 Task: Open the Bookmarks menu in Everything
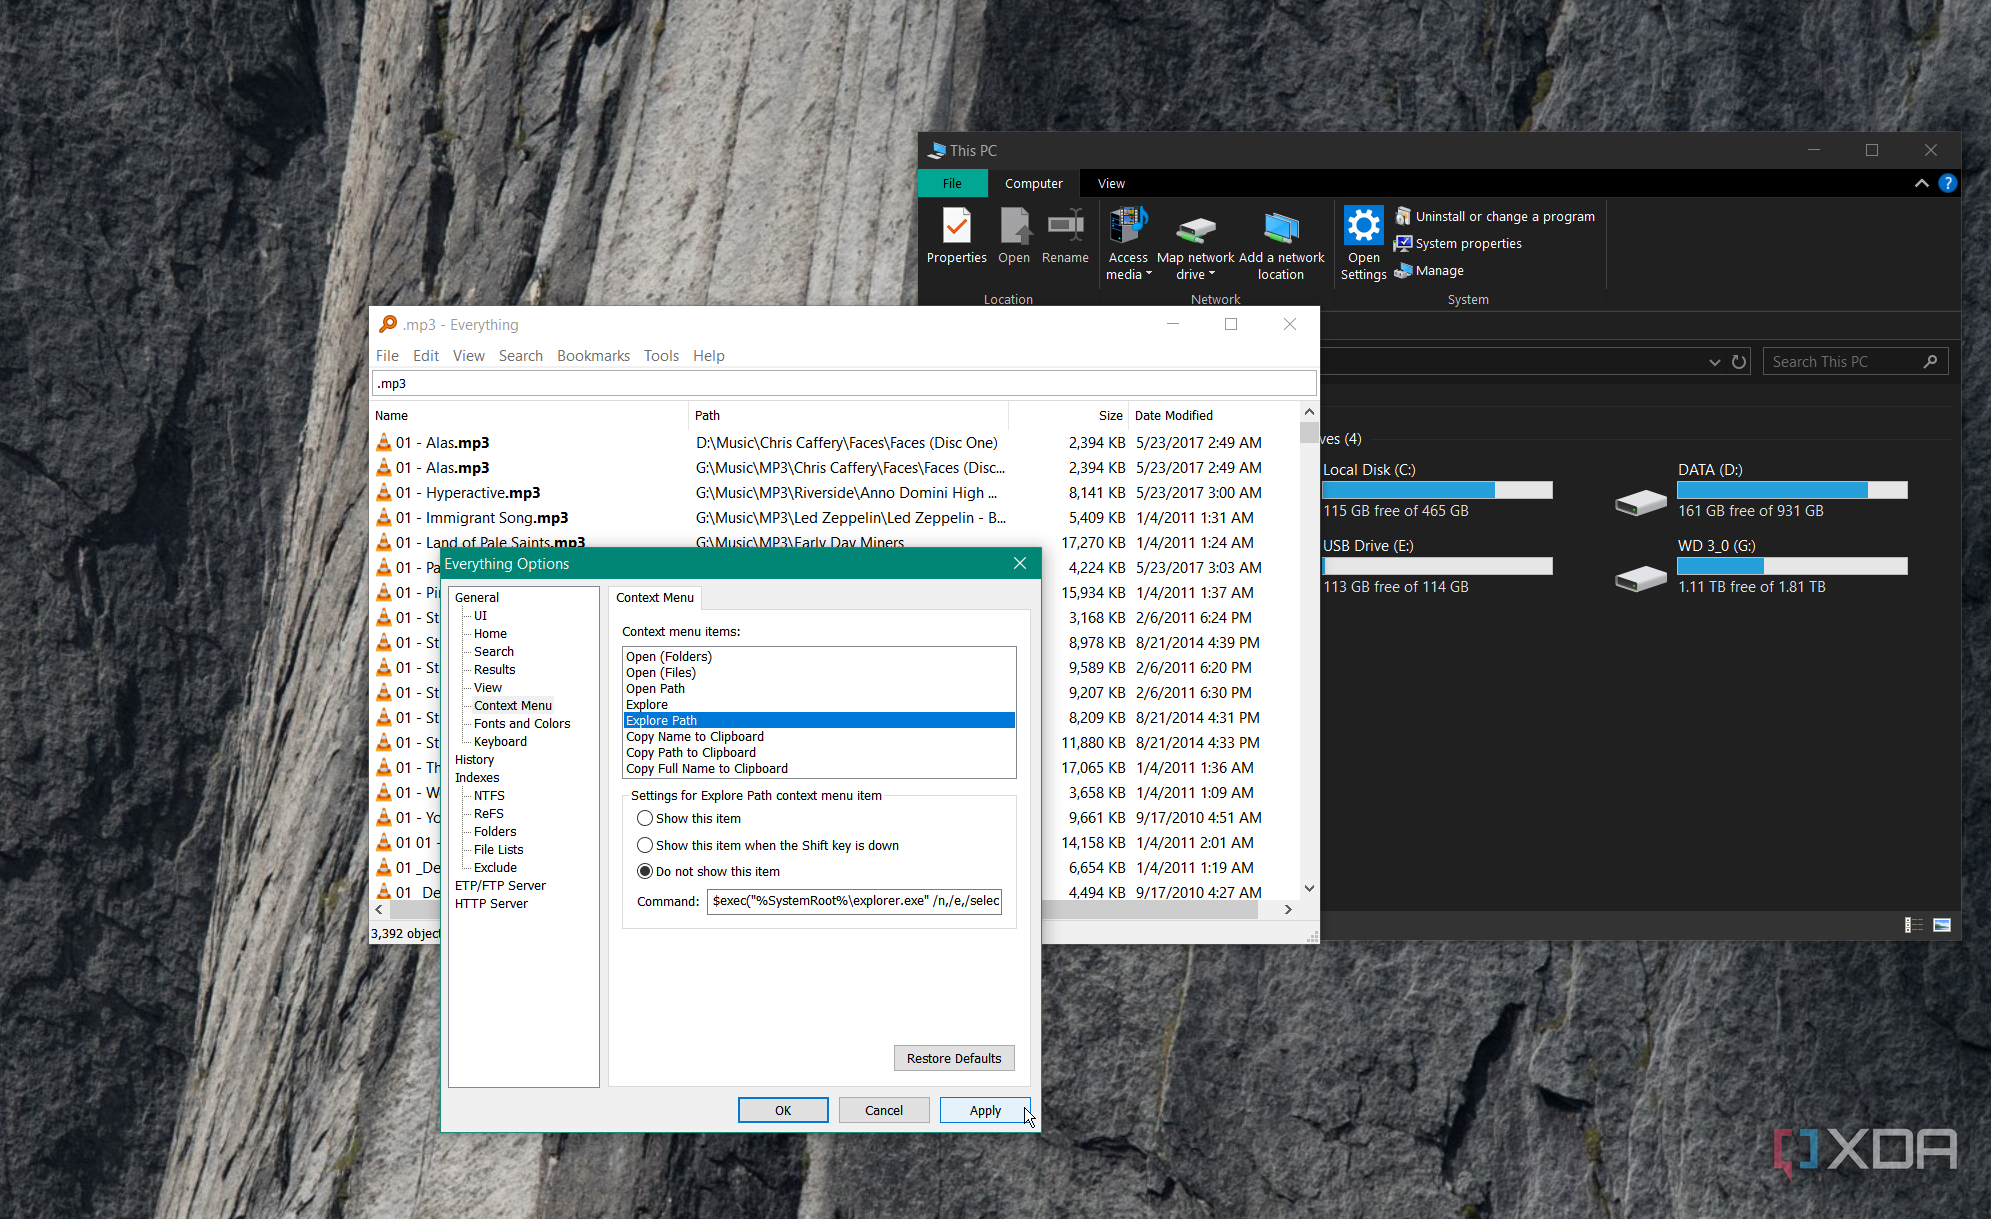[593, 356]
